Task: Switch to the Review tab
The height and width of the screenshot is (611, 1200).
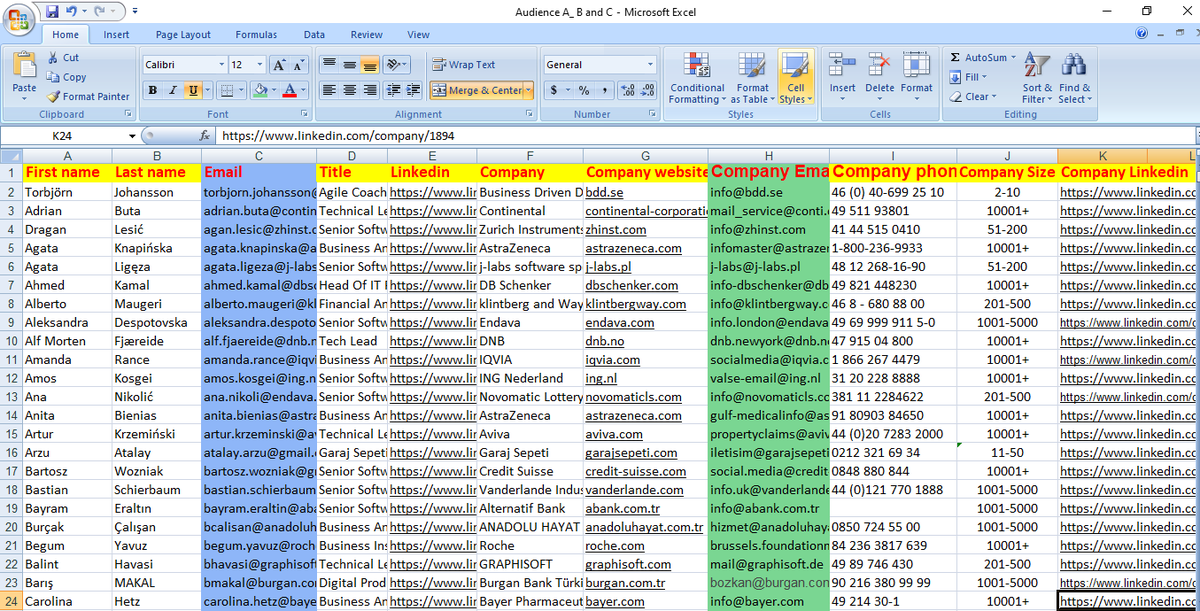Action: [x=366, y=34]
